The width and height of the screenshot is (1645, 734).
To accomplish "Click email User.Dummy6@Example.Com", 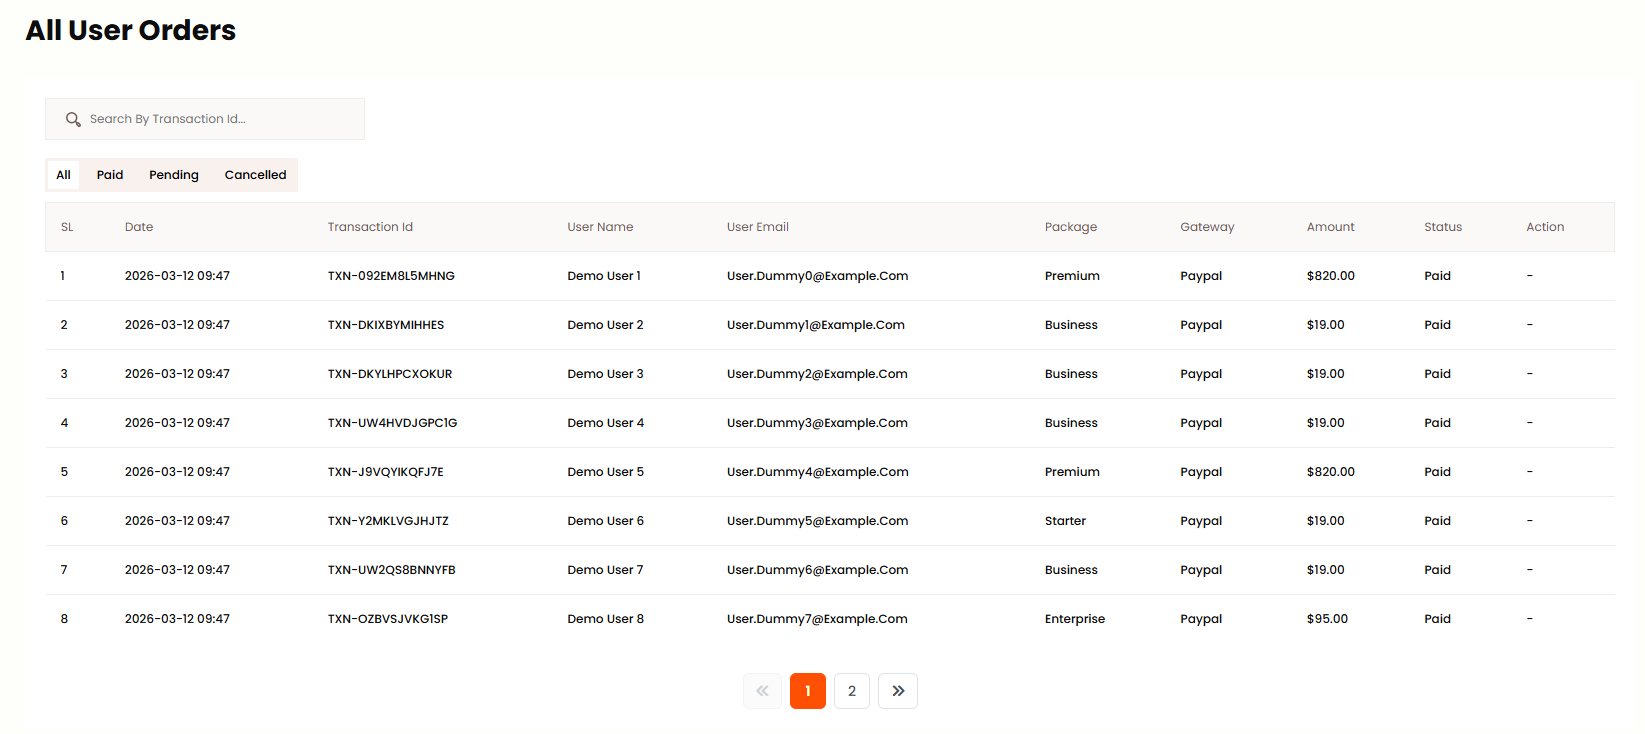I will [x=817, y=570].
